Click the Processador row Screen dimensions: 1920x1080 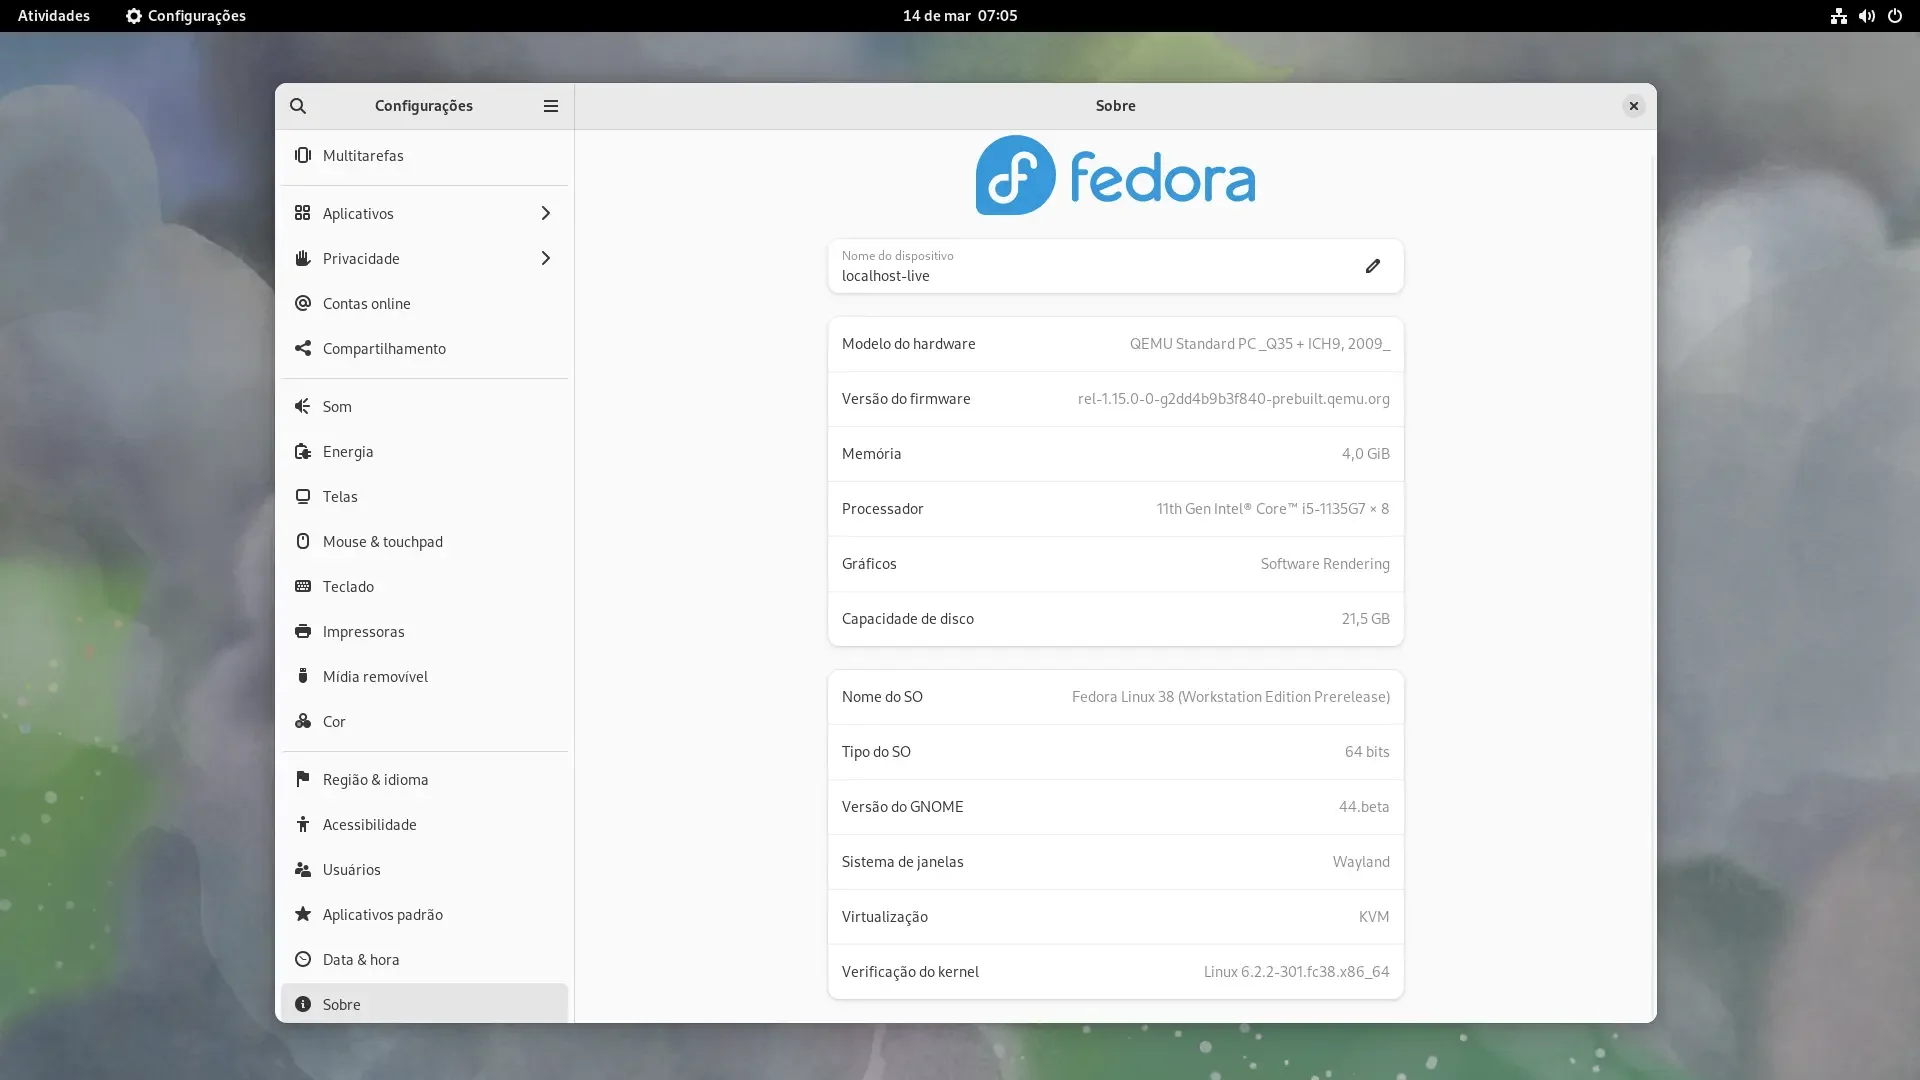(1115, 509)
